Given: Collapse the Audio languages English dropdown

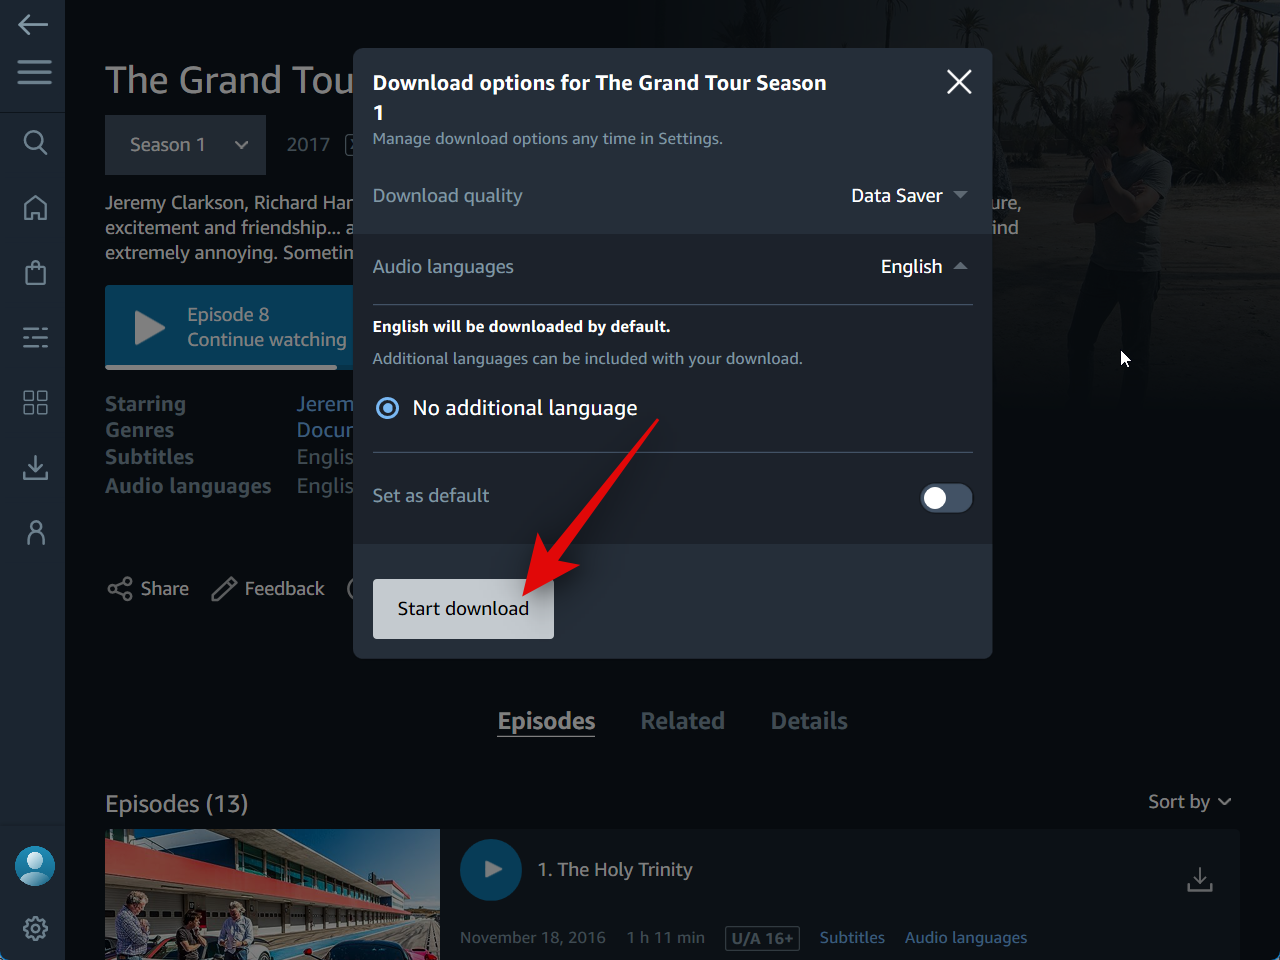Looking at the screenshot, I should pos(923,267).
